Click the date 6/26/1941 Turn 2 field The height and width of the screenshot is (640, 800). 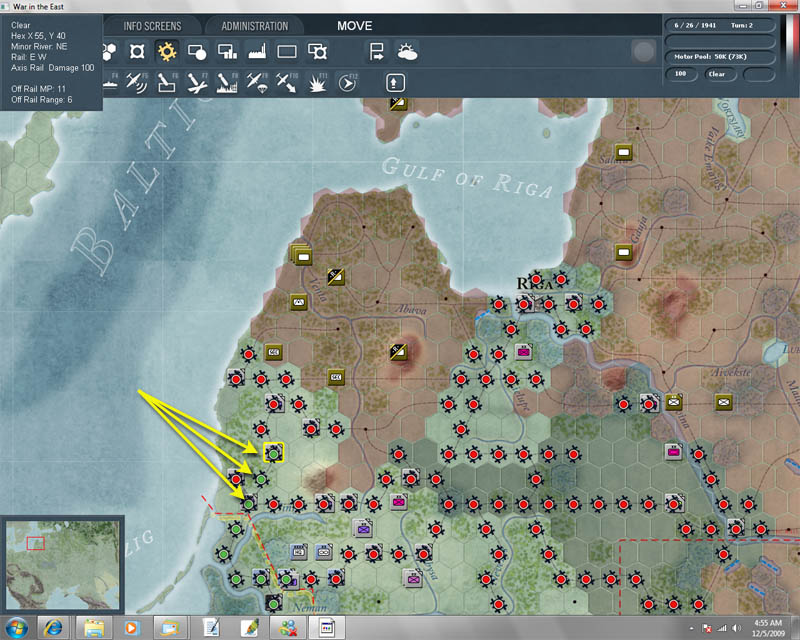pos(719,25)
